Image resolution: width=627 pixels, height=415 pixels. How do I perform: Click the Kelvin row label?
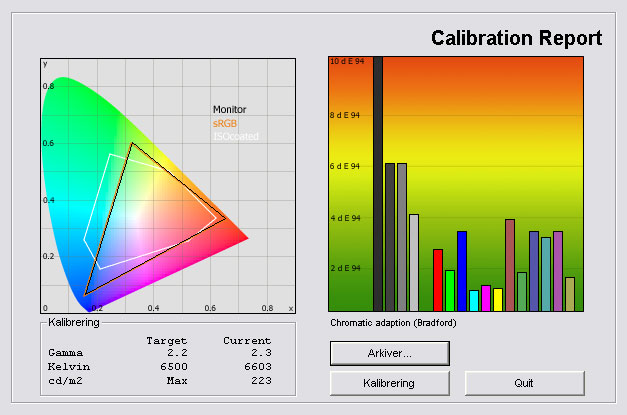[69, 367]
